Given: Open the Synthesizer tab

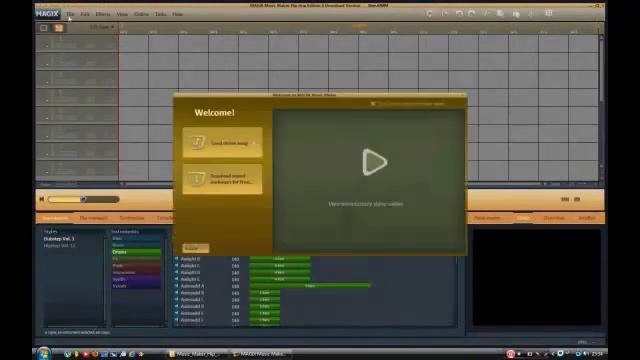Looking at the screenshot, I should [x=132, y=218].
